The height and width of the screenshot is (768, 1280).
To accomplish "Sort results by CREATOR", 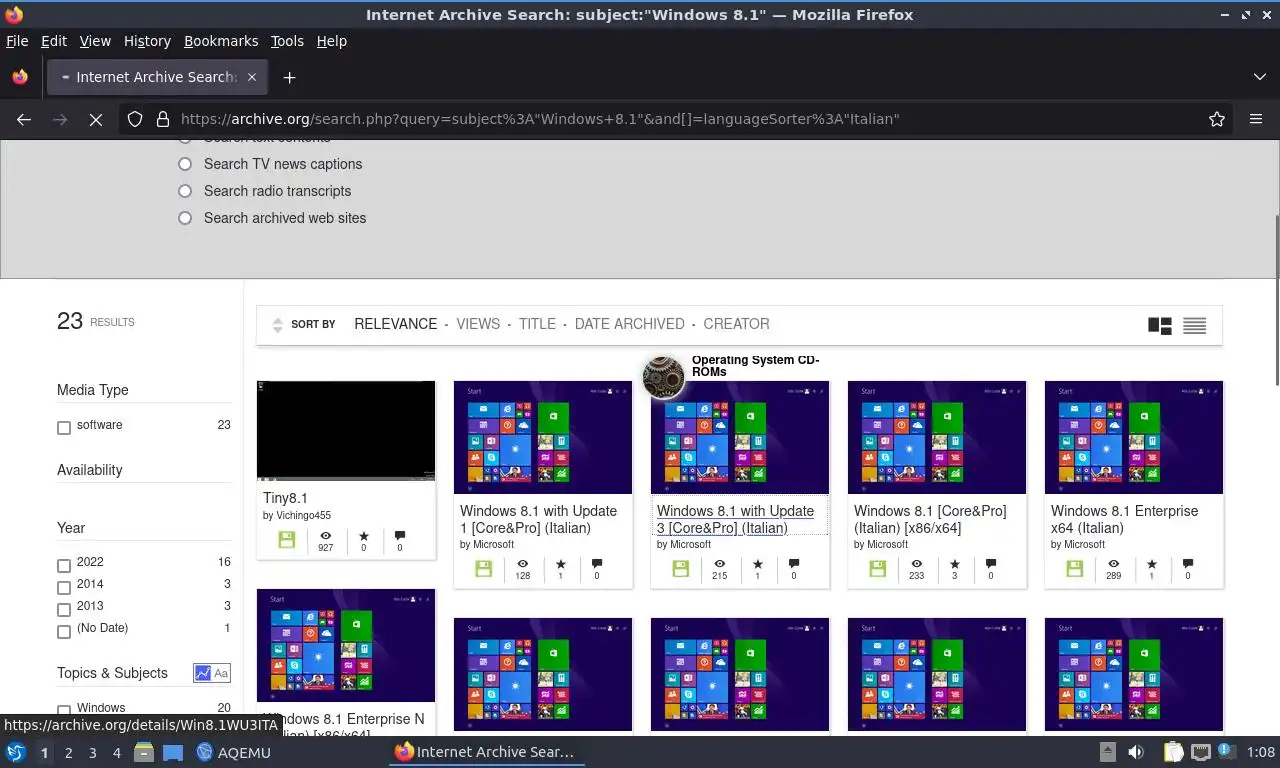I will (736, 324).
